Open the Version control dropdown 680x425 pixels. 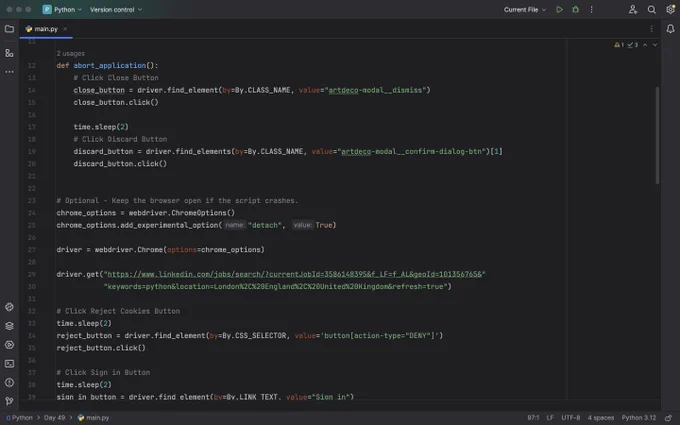116,9
